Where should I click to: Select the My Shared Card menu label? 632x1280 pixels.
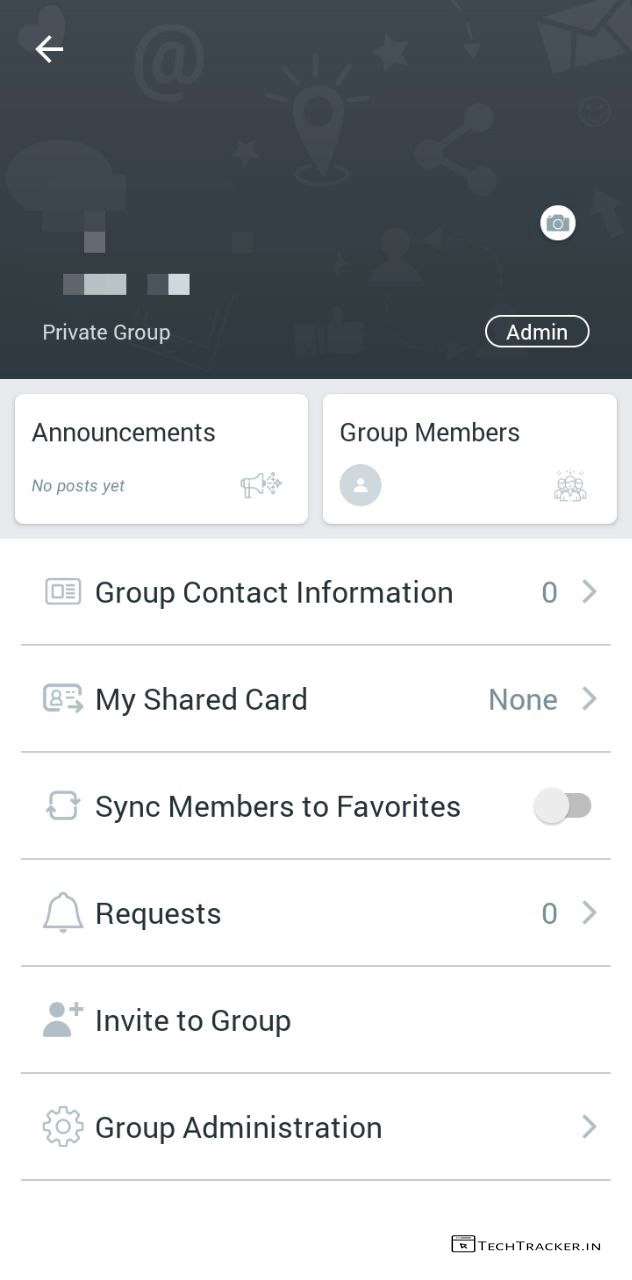tap(201, 699)
